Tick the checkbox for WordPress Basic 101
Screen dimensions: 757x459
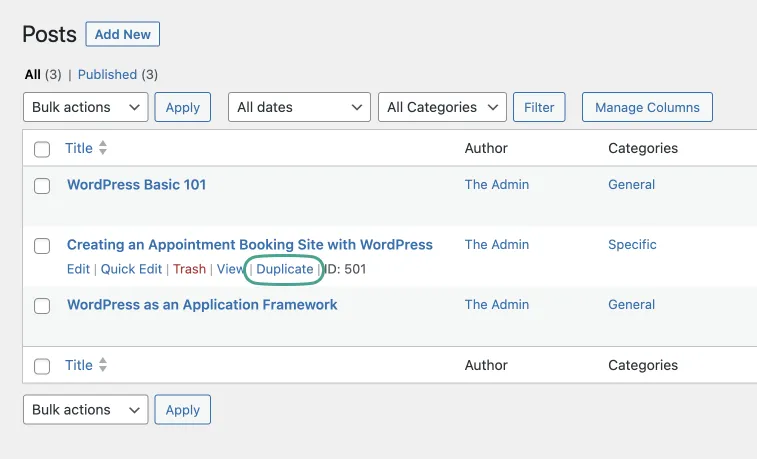pos(42,186)
